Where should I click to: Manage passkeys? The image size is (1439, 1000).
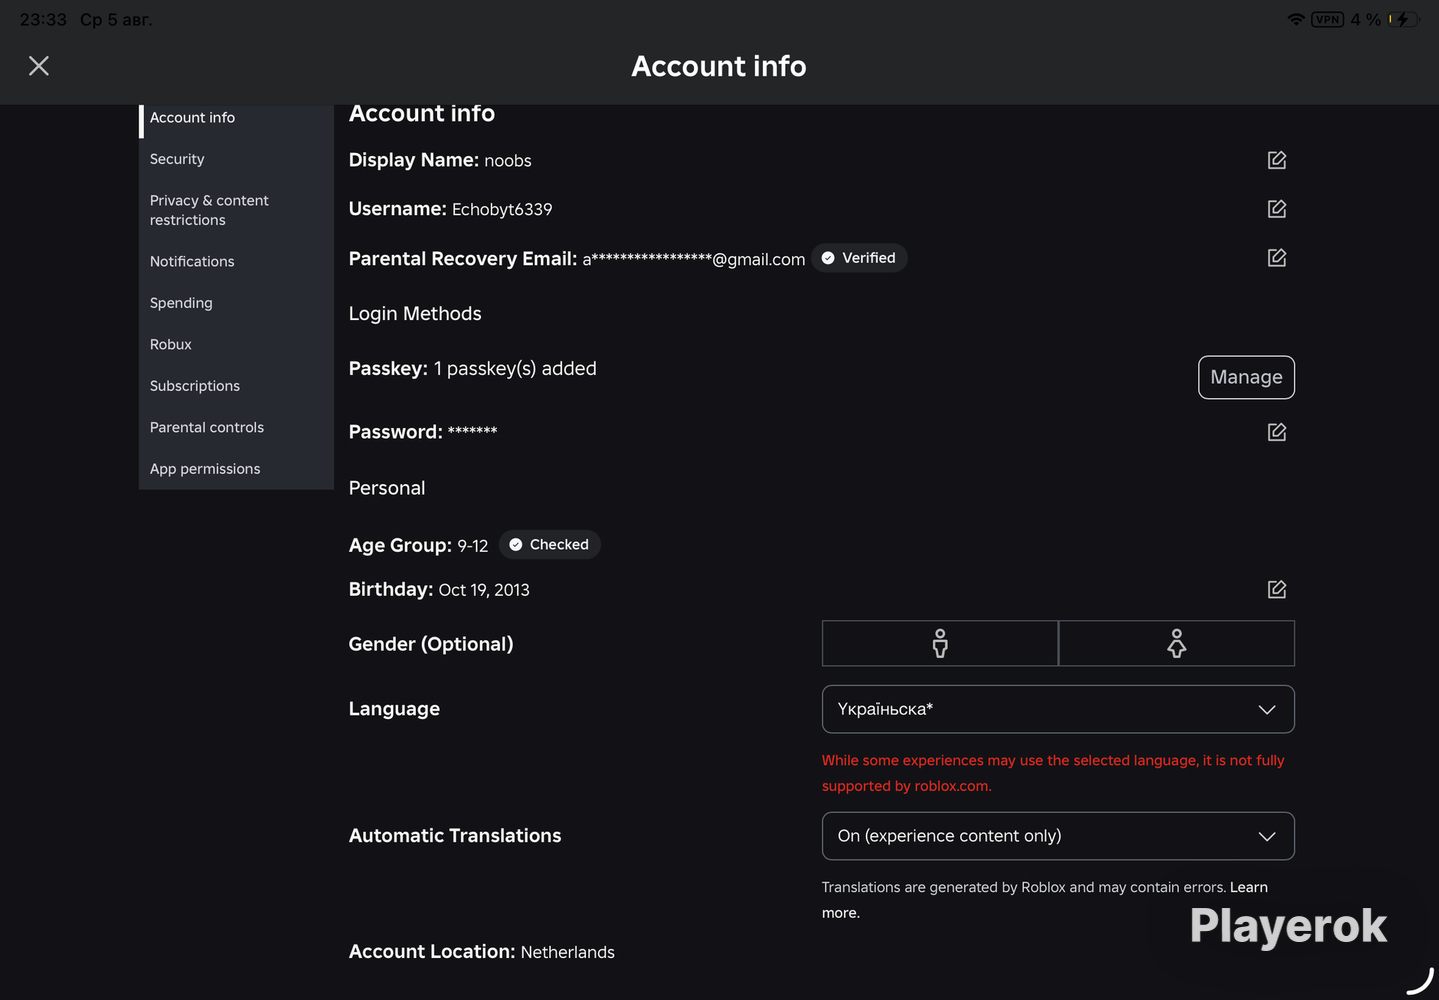(x=1246, y=377)
